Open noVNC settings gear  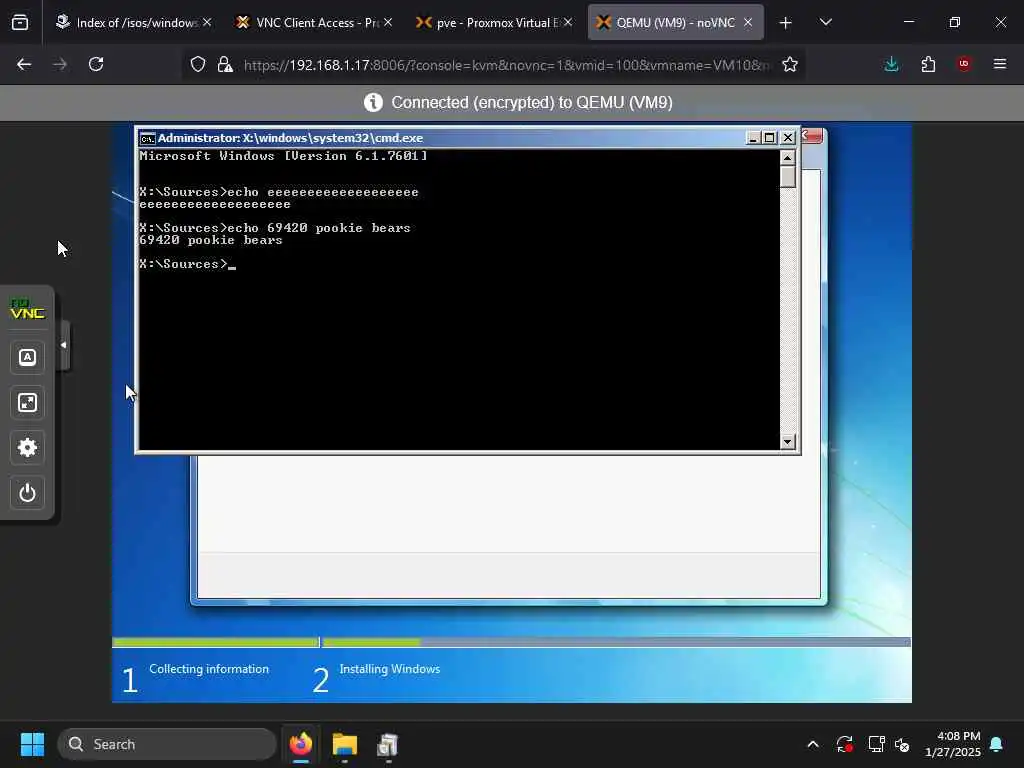click(x=27, y=447)
